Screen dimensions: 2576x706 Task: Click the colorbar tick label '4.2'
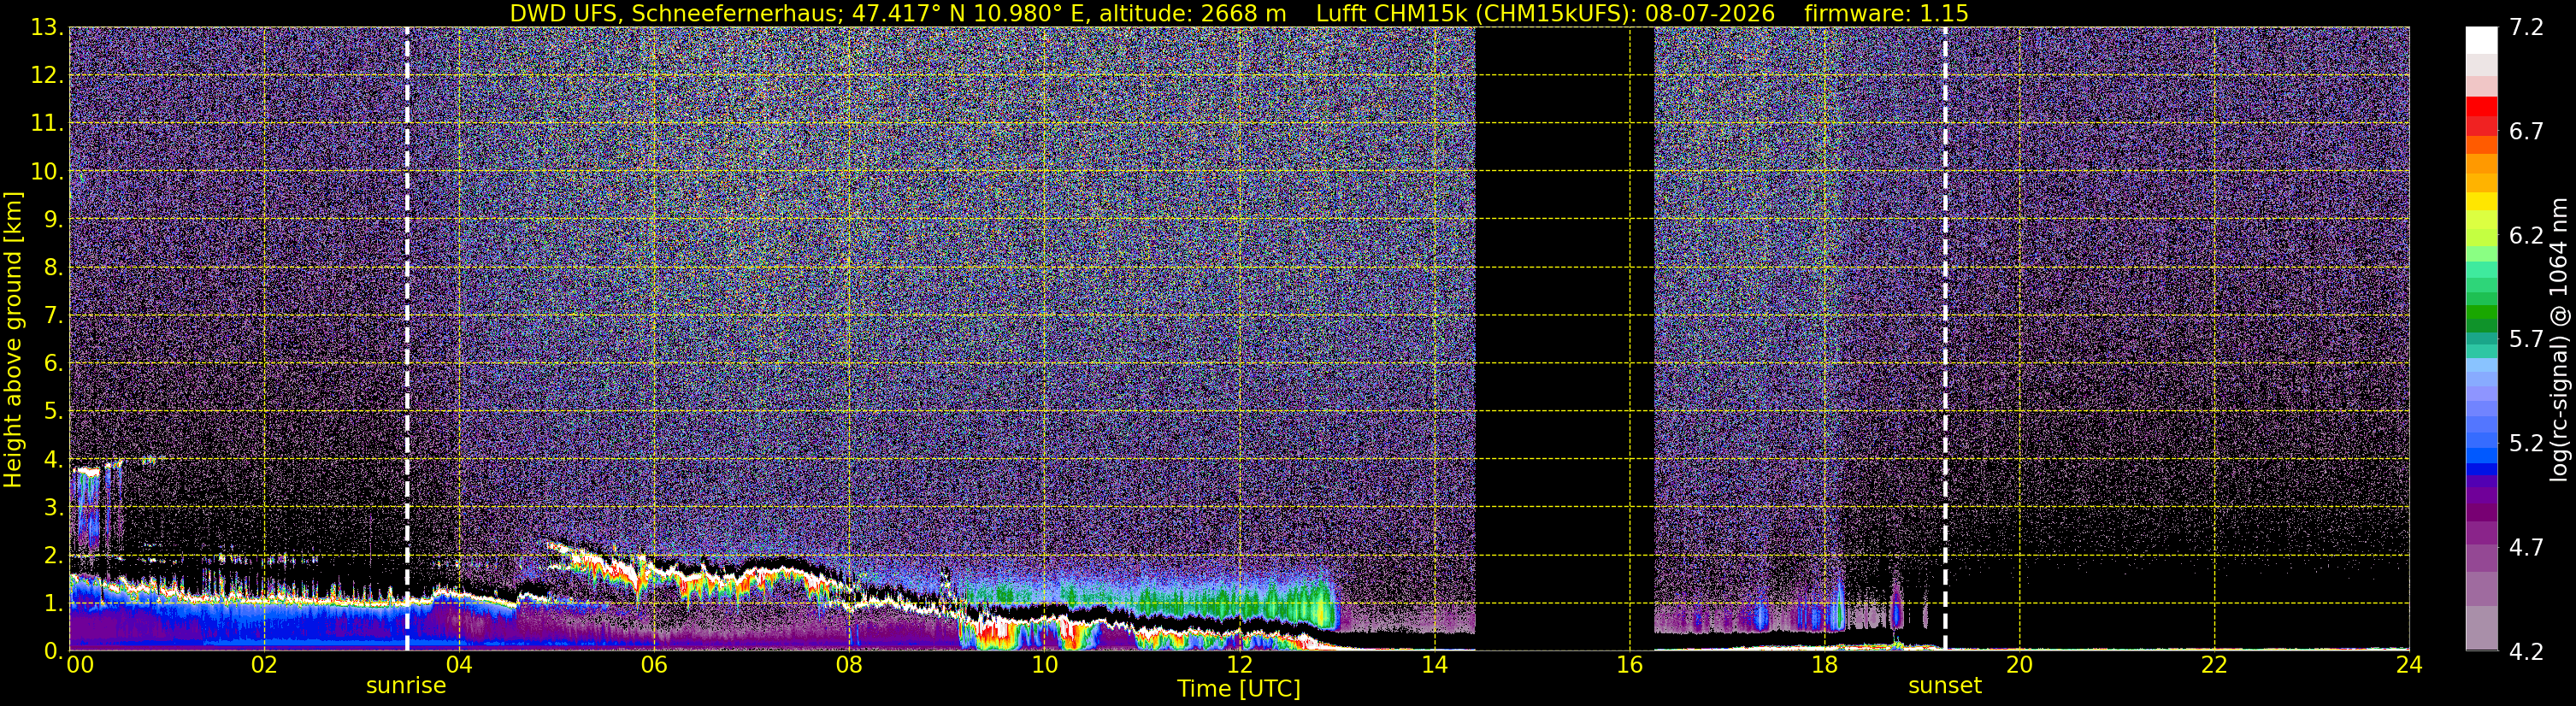pyautogui.click(x=2526, y=651)
